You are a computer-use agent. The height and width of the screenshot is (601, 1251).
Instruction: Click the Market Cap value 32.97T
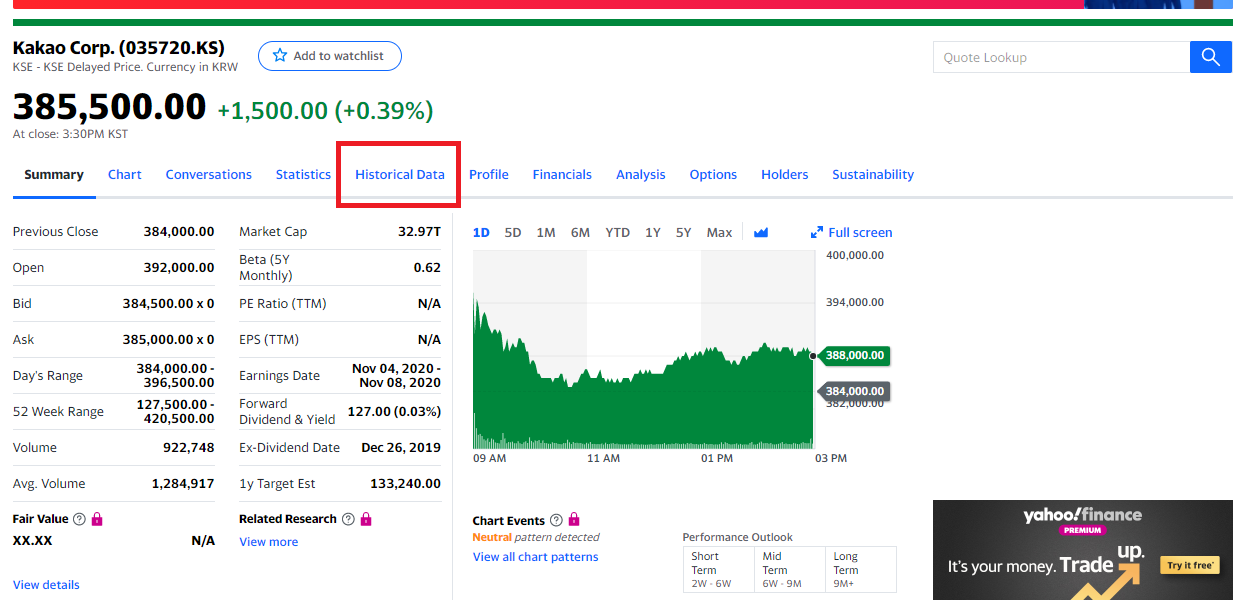point(419,231)
